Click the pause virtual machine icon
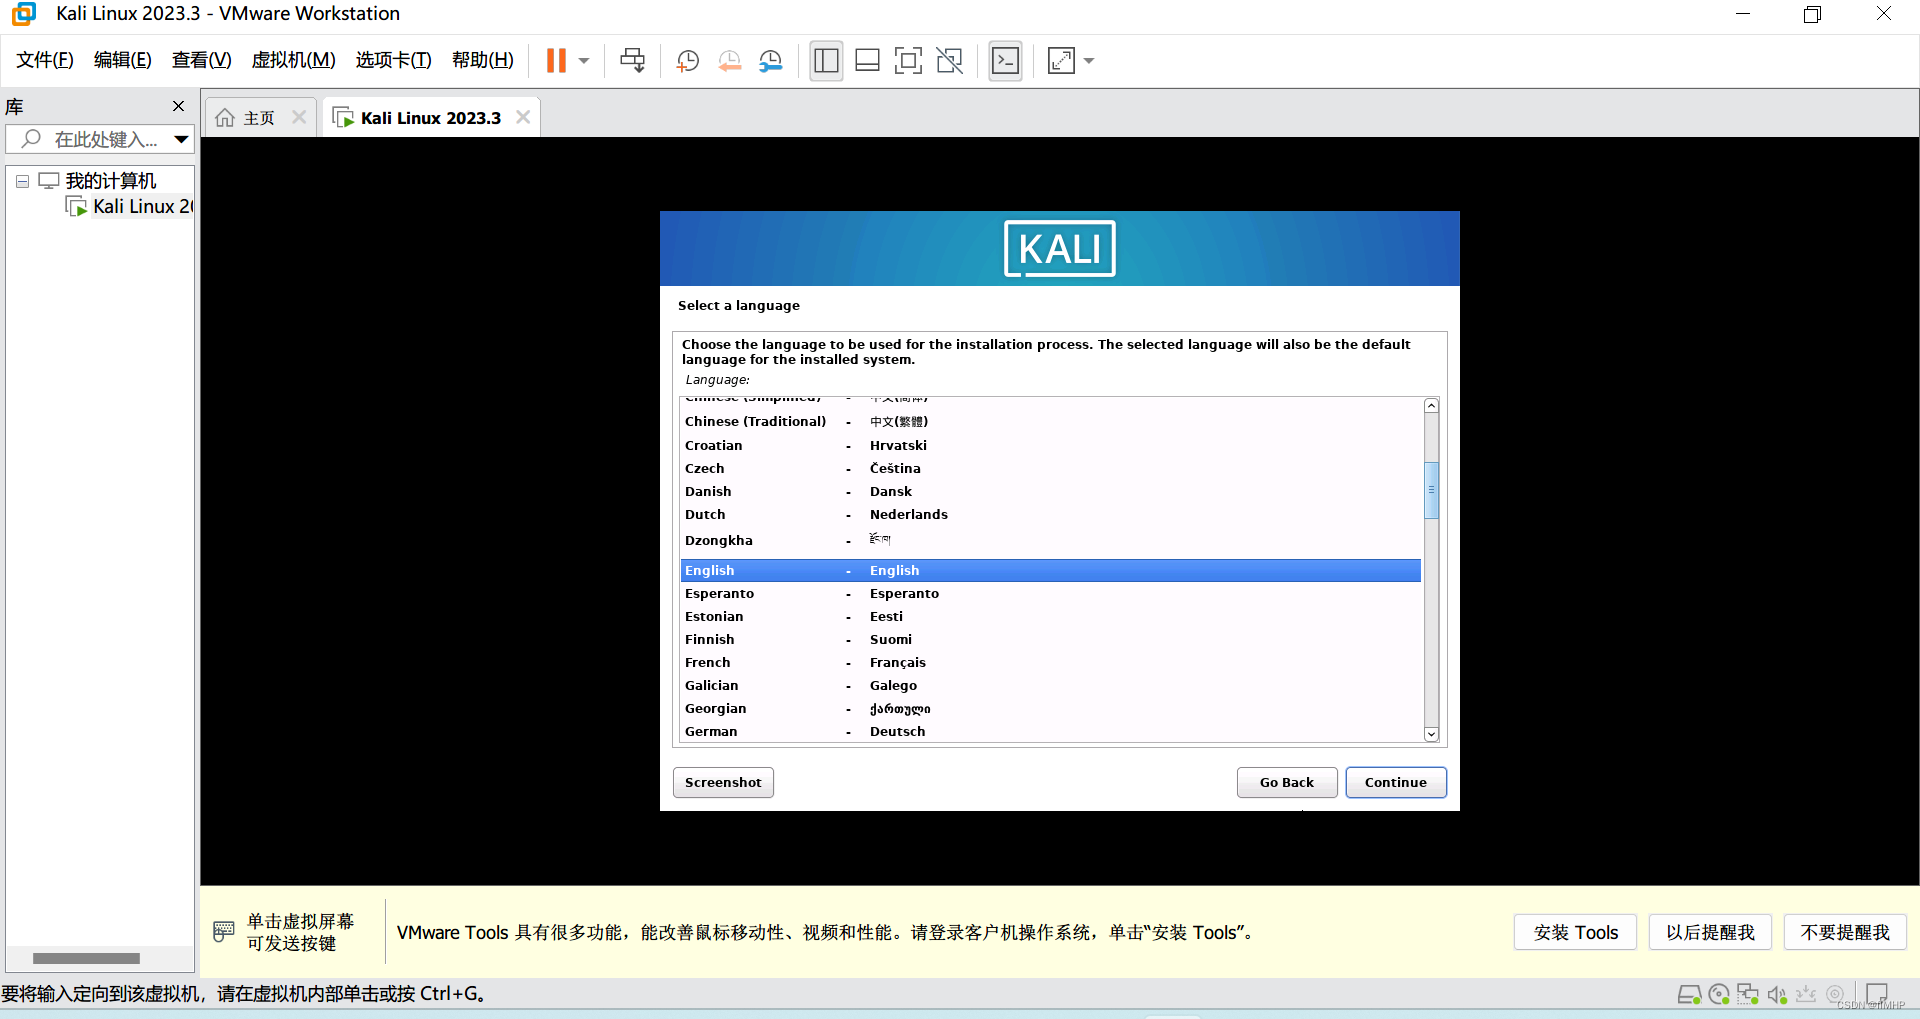 click(556, 61)
